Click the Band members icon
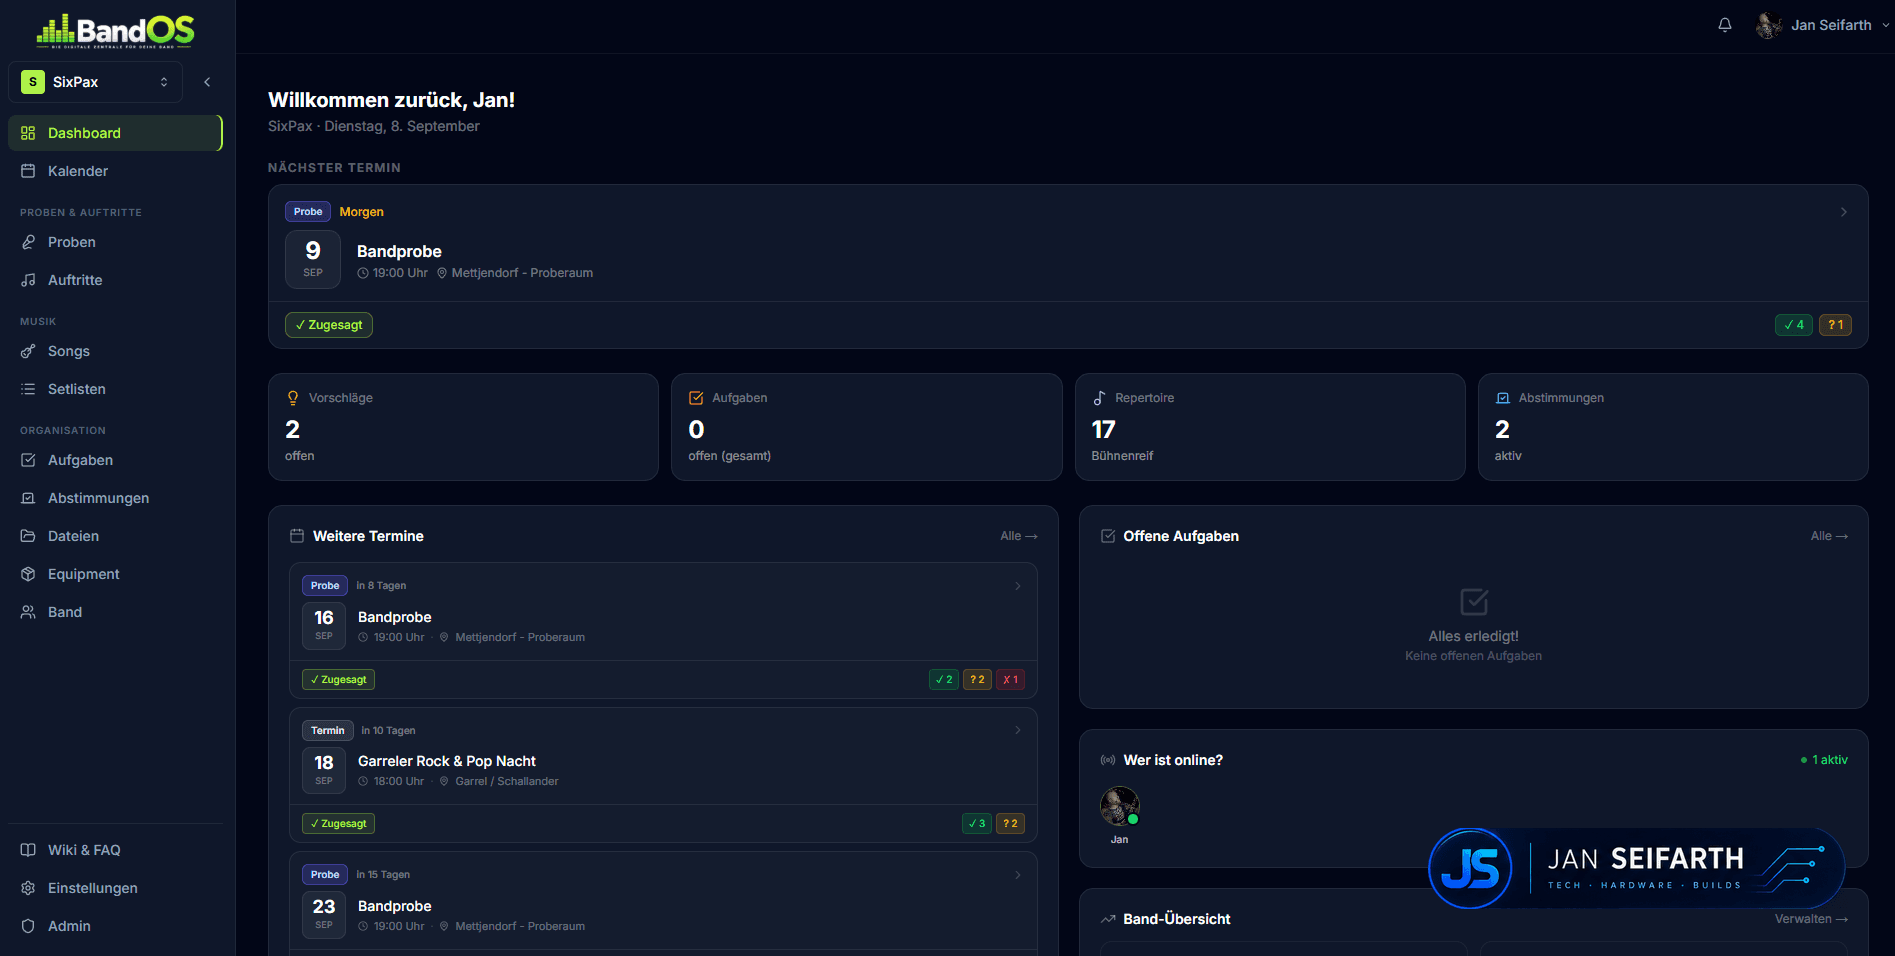Viewport: 1895px width, 956px height. 28,612
